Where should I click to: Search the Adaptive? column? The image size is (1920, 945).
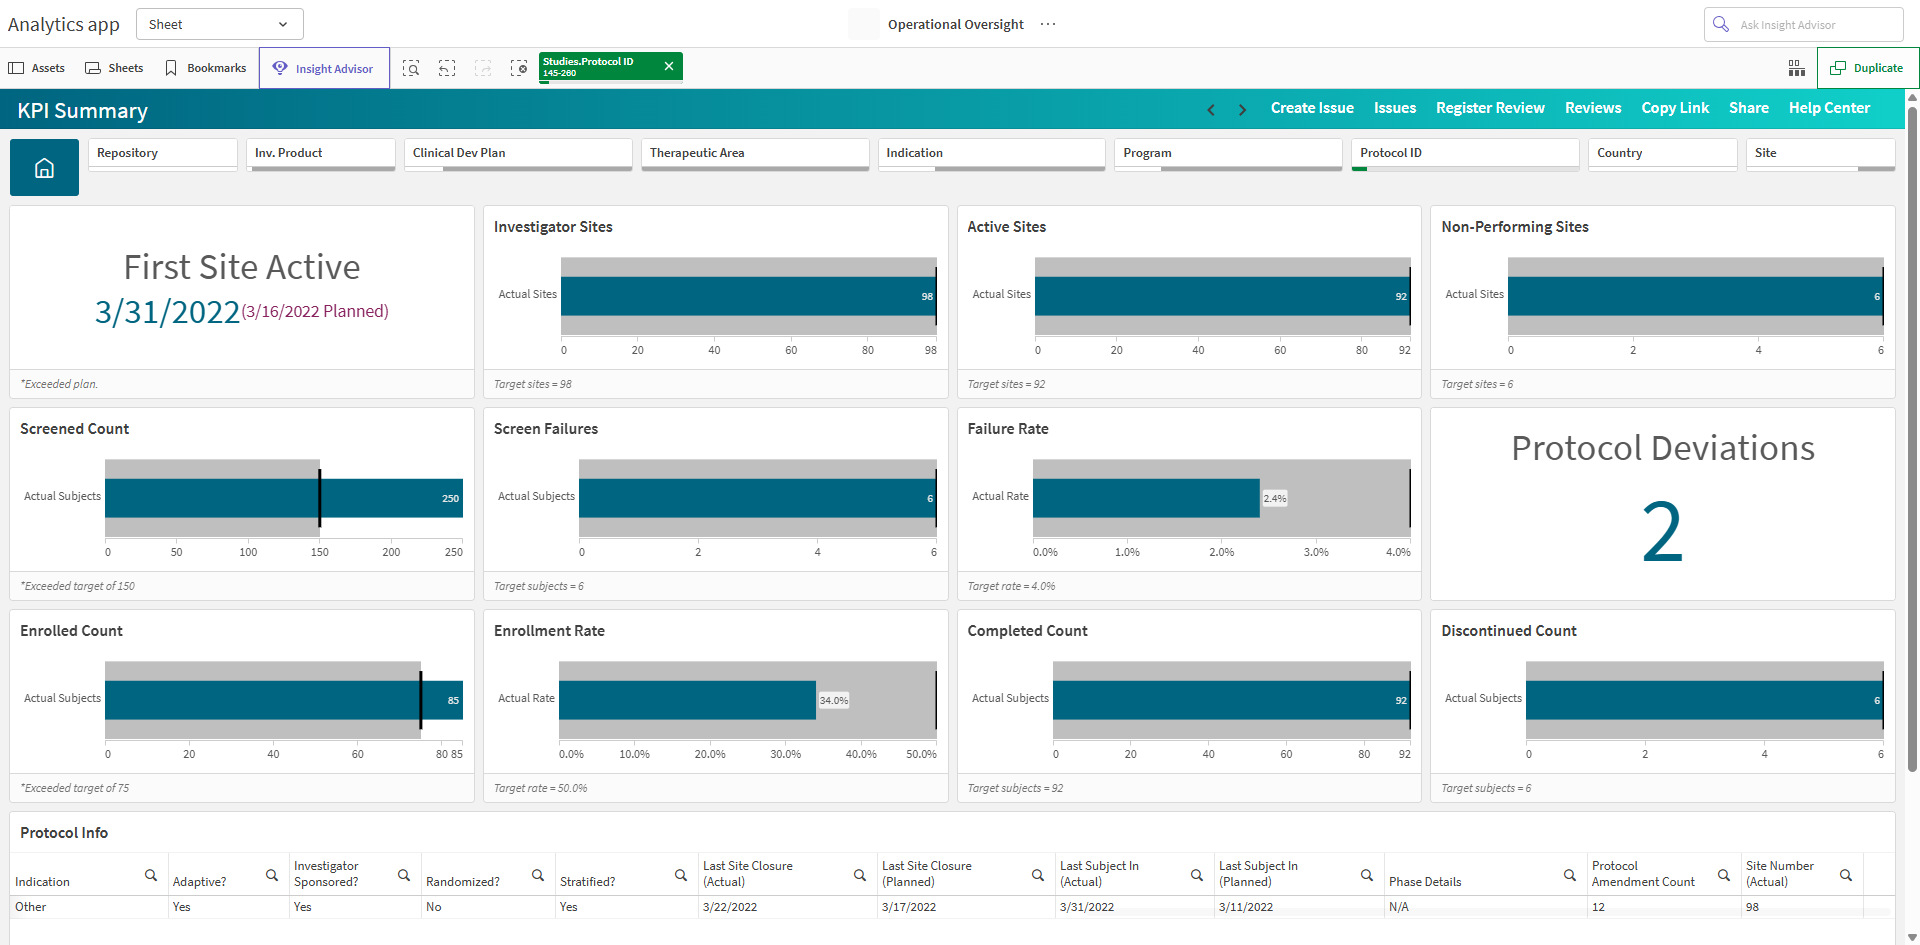pyautogui.click(x=272, y=875)
